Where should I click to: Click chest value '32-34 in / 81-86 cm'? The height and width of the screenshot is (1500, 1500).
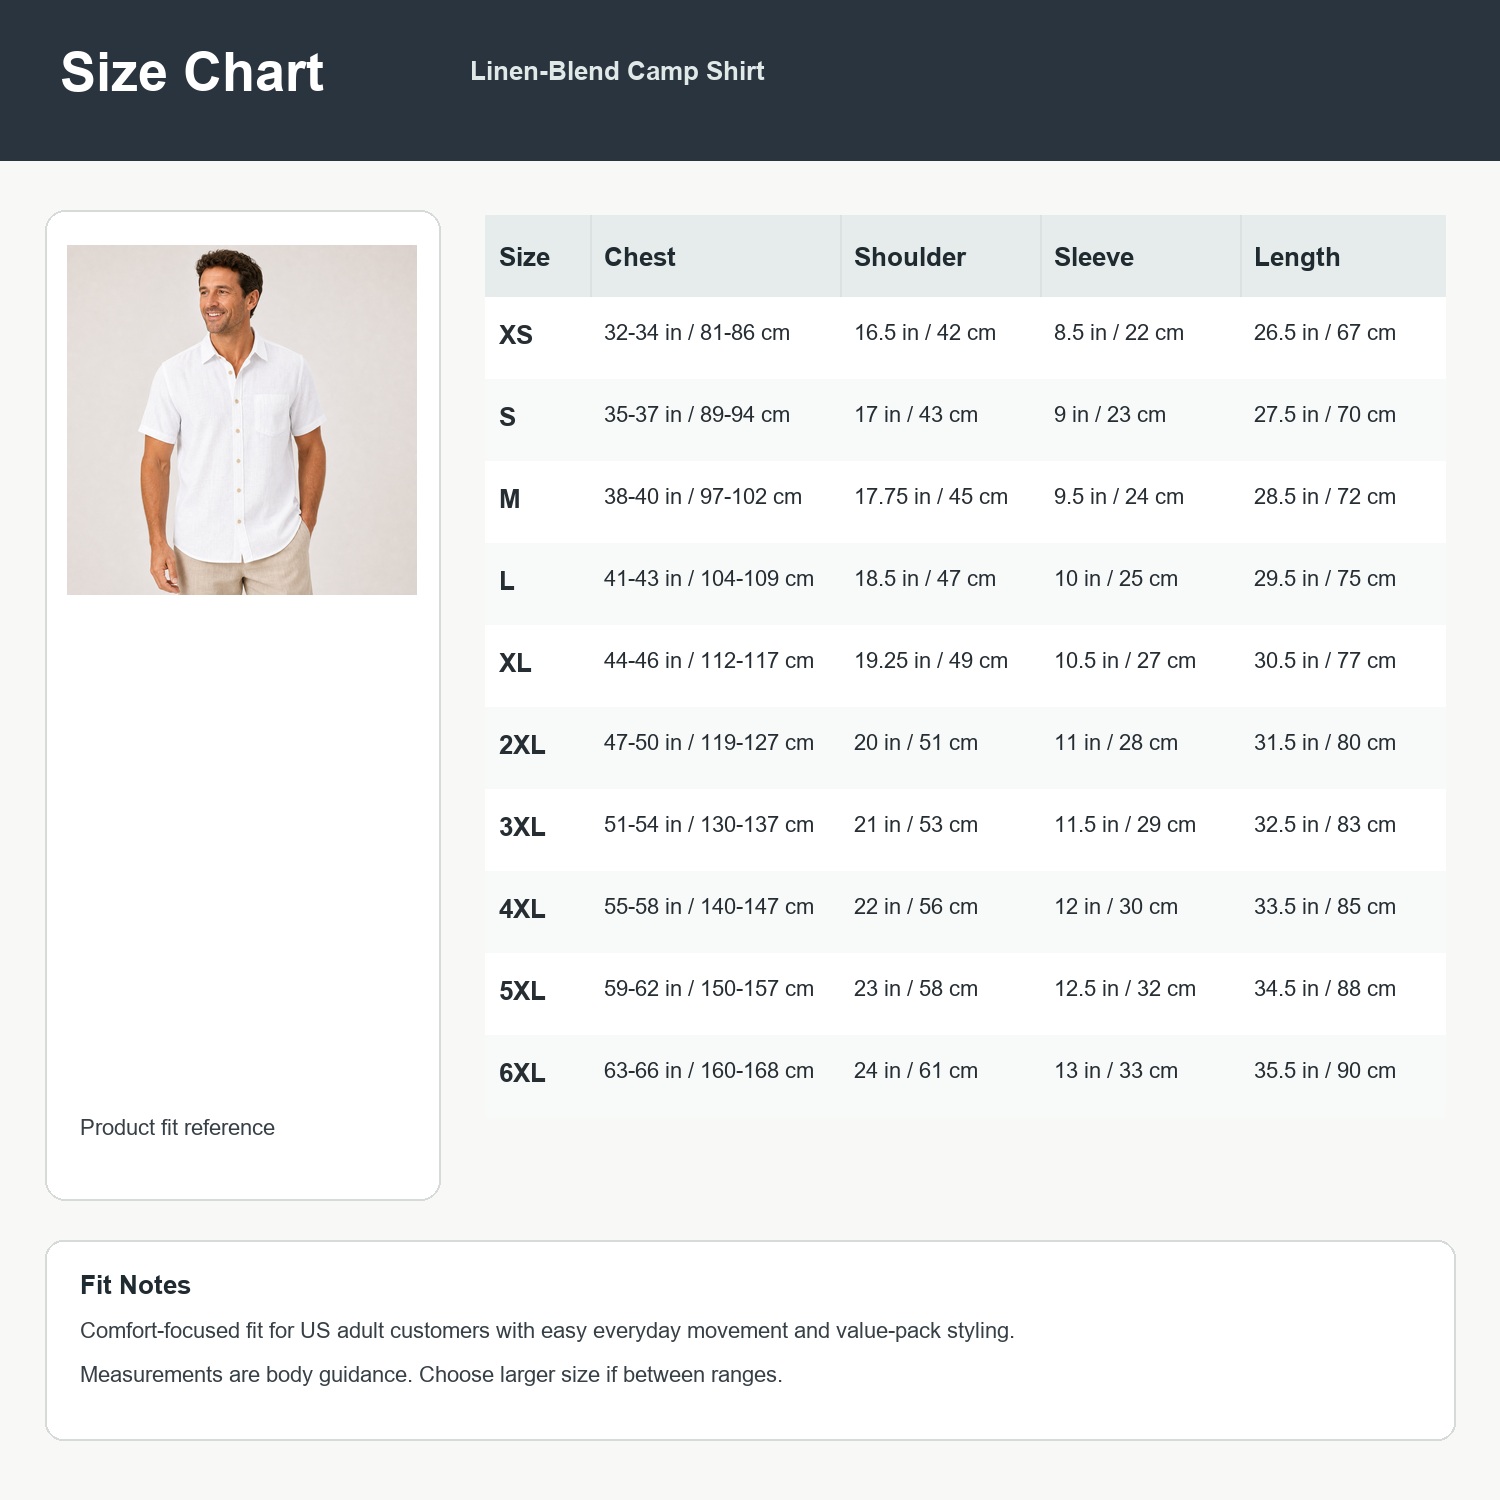coord(697,333)
